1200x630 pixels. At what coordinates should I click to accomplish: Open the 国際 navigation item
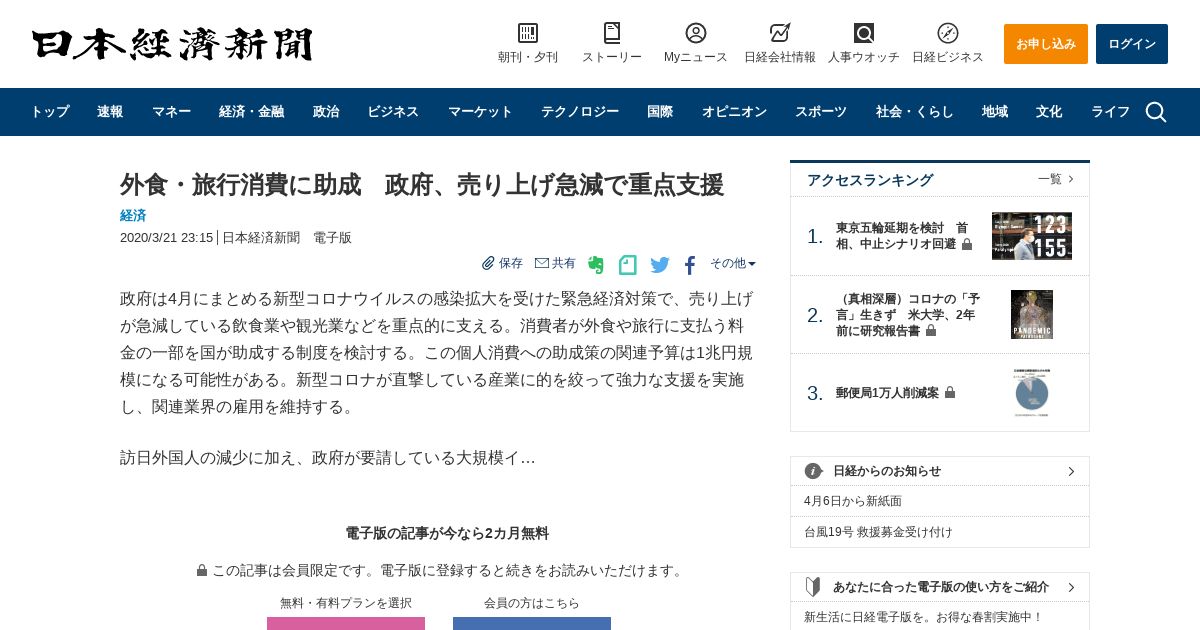click(x=660, y=112)
